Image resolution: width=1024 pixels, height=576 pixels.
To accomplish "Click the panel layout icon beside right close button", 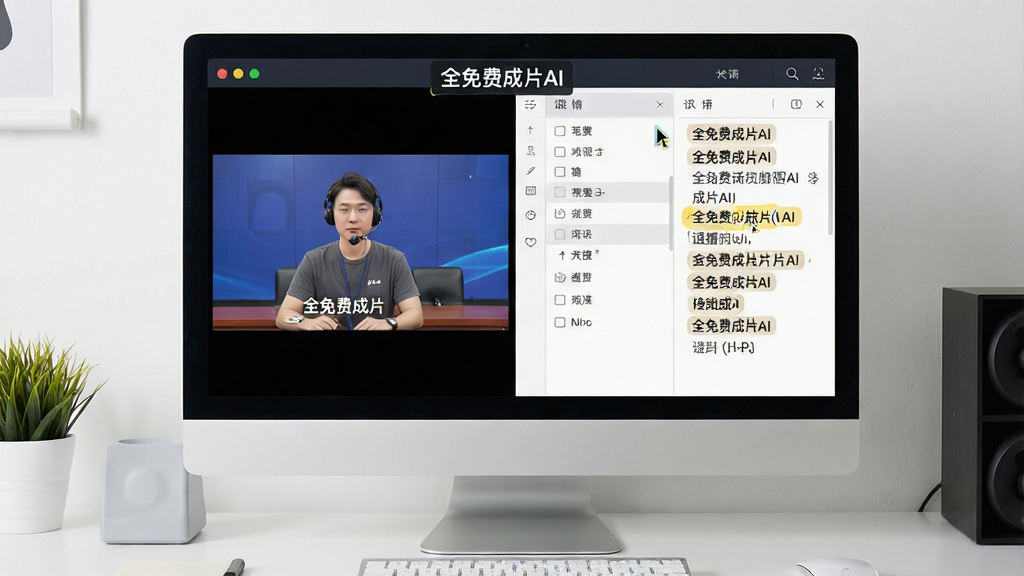I will [796, 104].
